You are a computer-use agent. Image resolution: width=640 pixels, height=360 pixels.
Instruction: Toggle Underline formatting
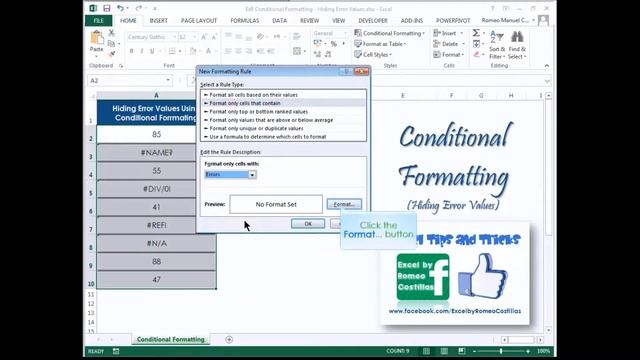pyautogui.click(x=152, y=51)
